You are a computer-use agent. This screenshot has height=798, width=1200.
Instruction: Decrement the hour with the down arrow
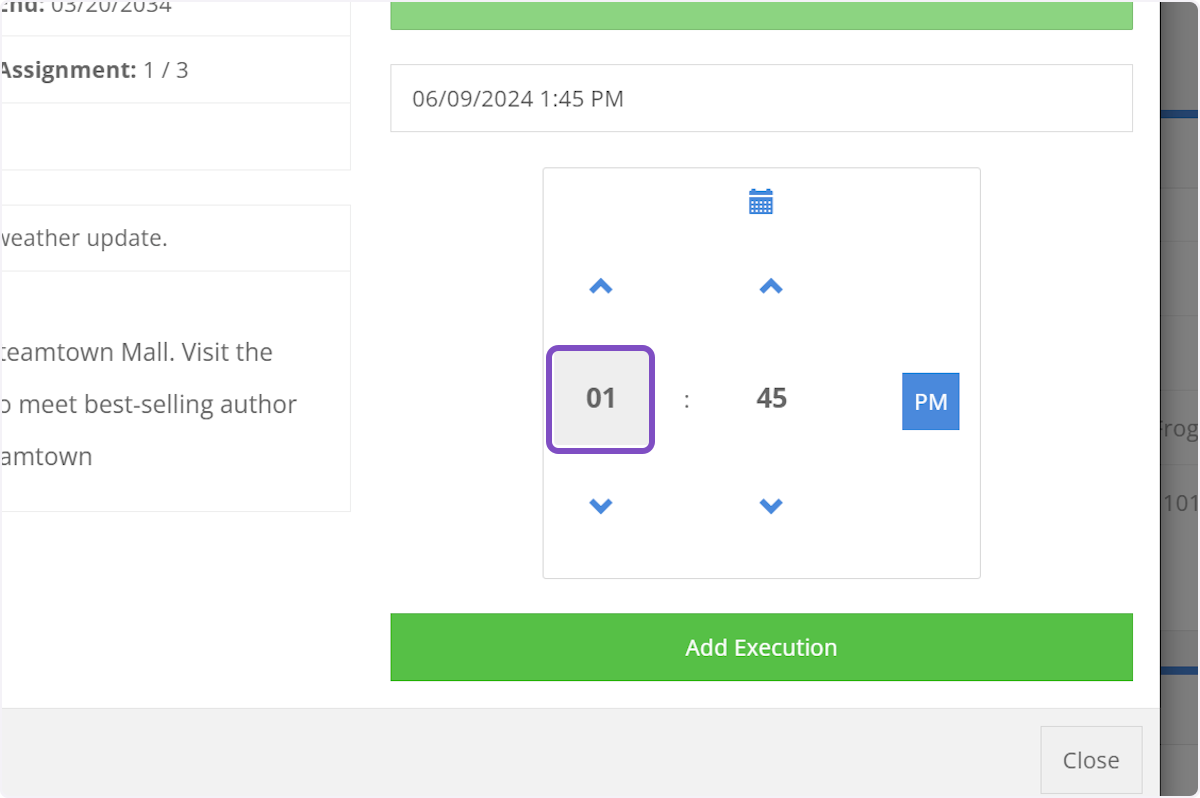pyautogui.click(x=600, y=506)
